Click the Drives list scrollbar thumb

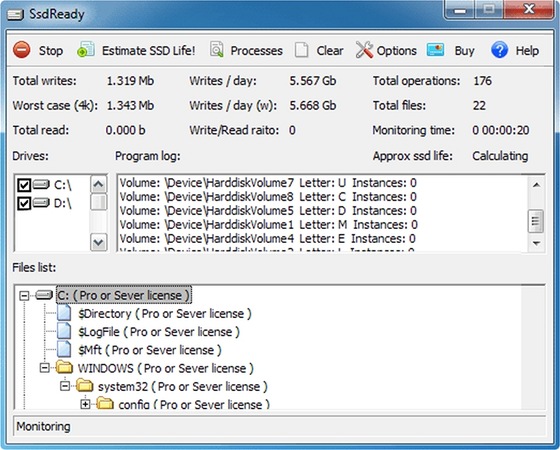[99, 202]
